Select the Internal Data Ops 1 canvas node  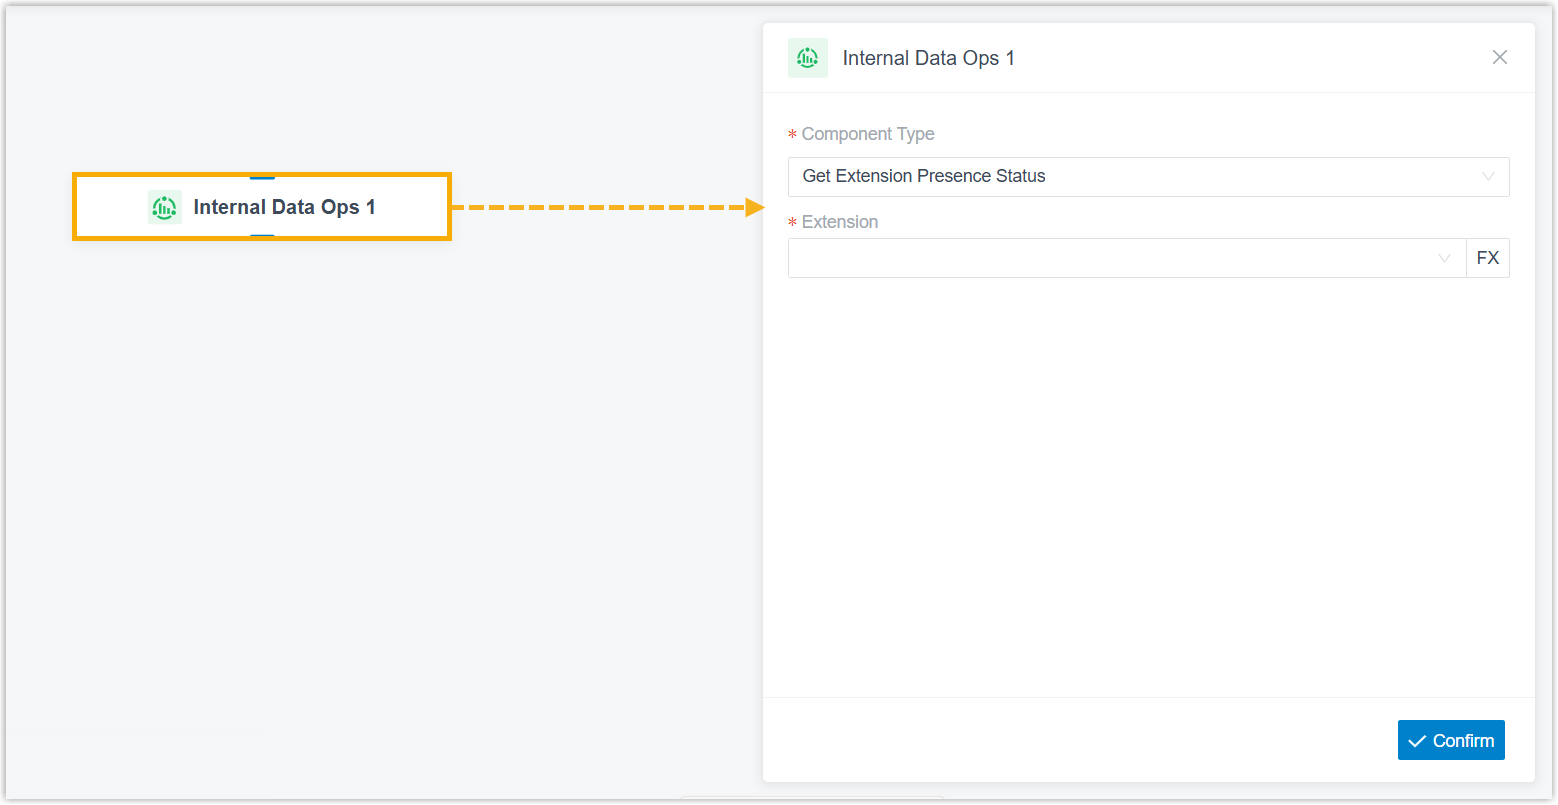(x=262, y=207)
